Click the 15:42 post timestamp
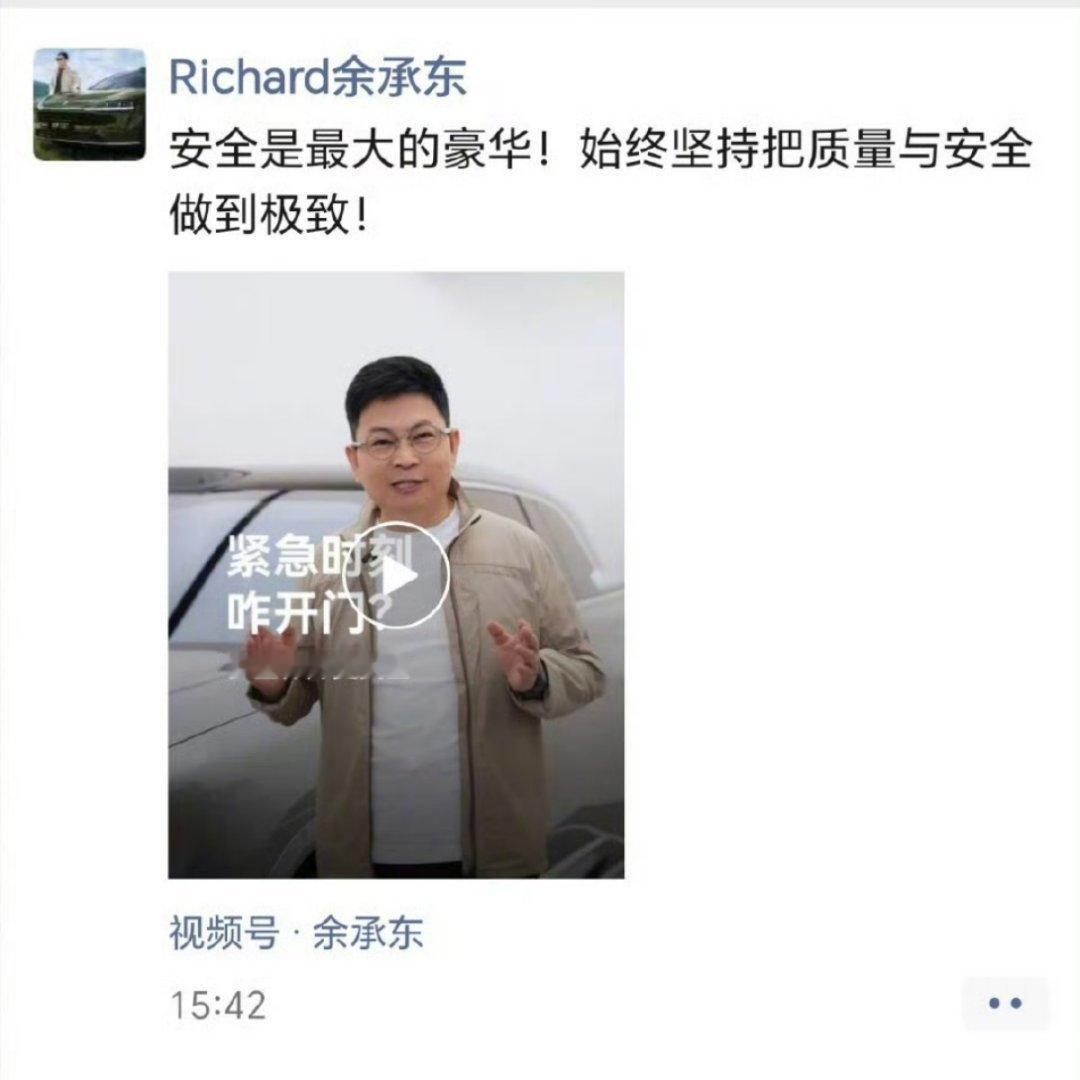Image resolution: width=1080 pixels, height=1080 pixels. click(218, 1005)
